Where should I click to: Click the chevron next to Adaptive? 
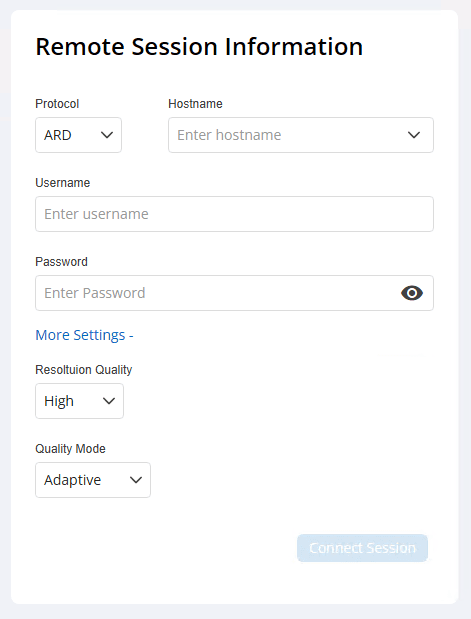click(136, 480)
